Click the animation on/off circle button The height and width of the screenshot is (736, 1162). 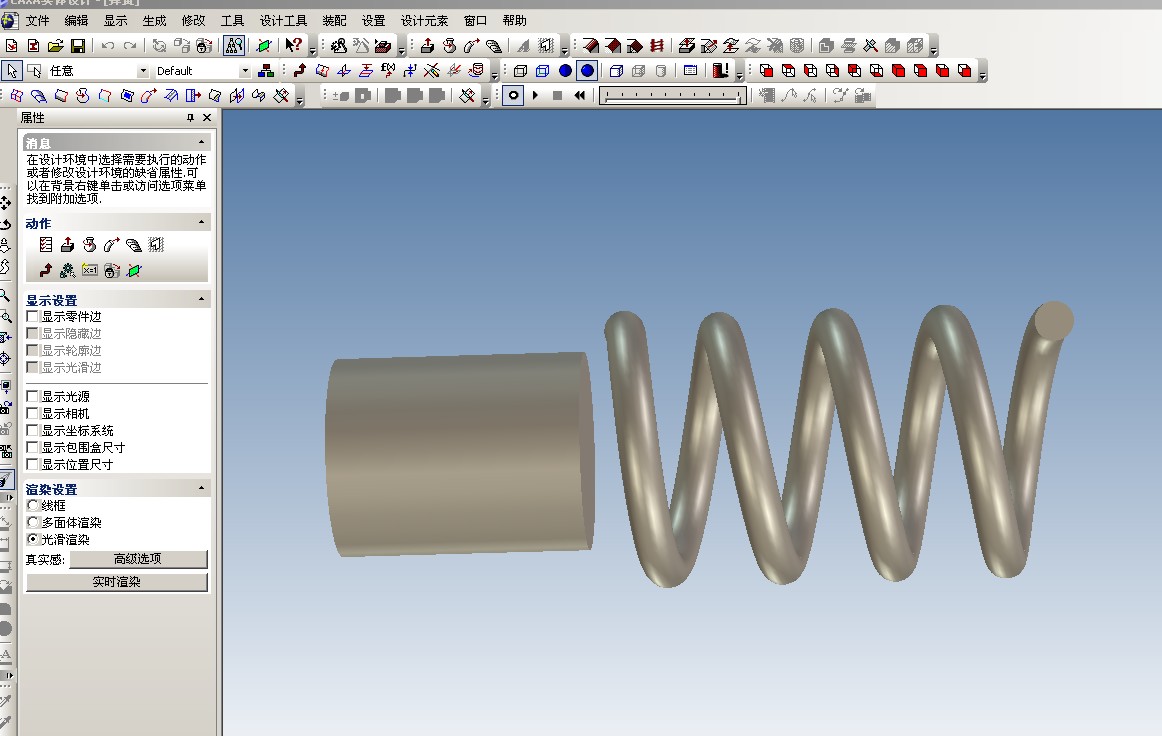(513, 96)
